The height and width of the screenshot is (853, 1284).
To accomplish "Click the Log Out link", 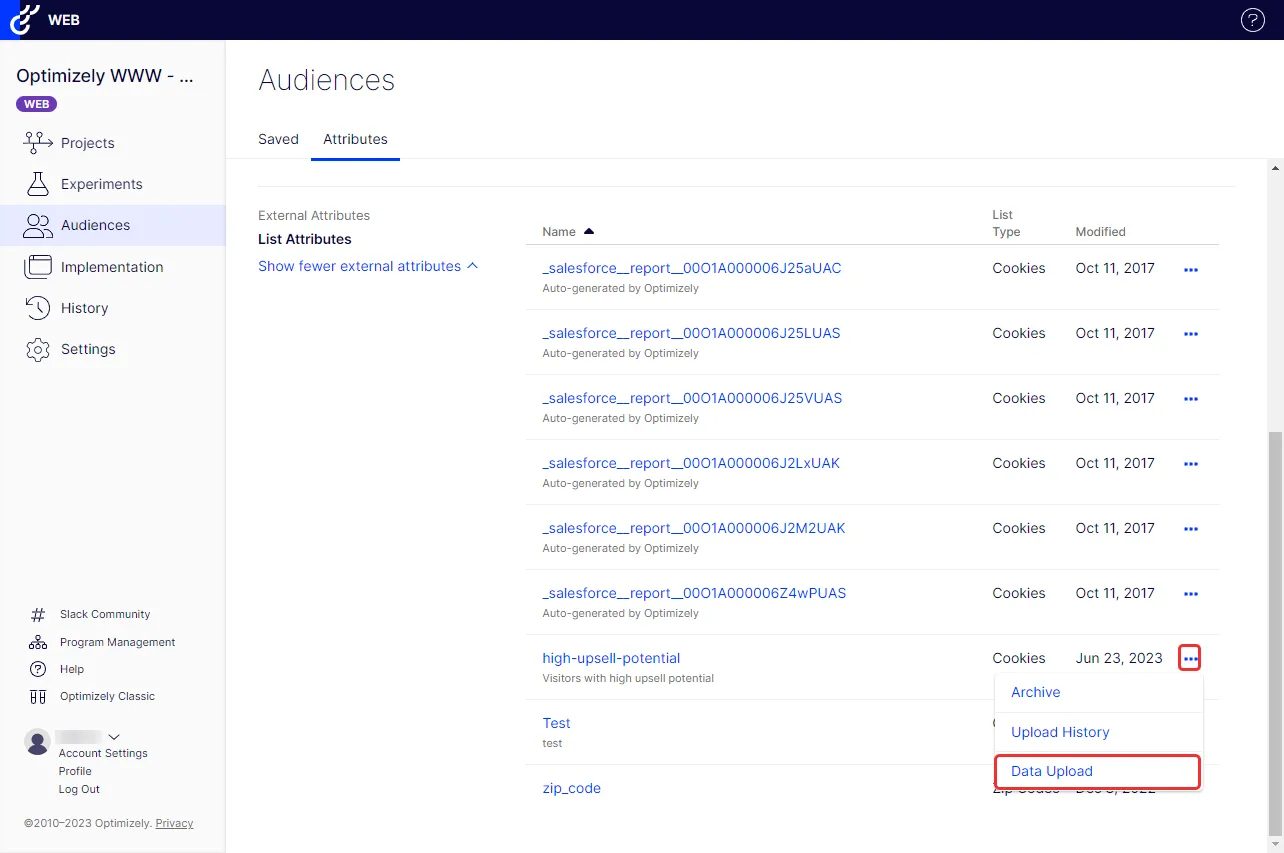I will point(79,789).
